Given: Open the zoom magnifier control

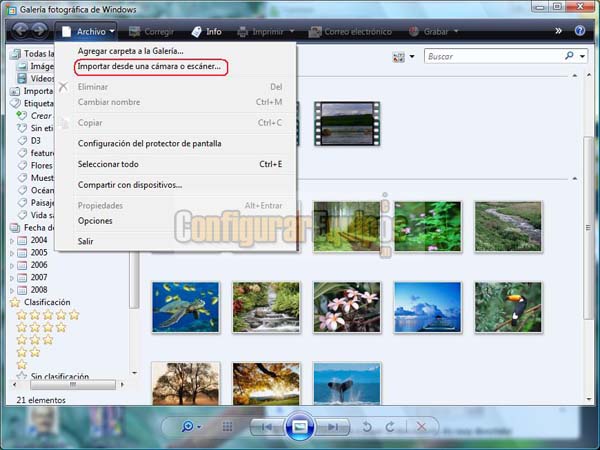Looking at the screenshot, I should [191, 426].
